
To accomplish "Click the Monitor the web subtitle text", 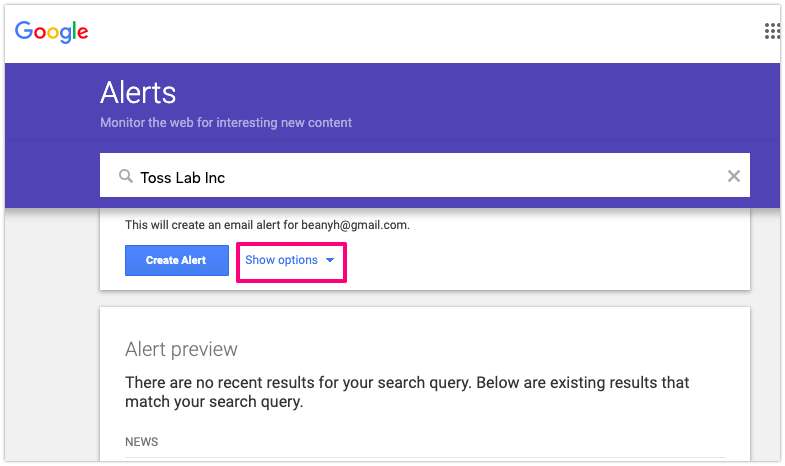I will coord(226,123).
